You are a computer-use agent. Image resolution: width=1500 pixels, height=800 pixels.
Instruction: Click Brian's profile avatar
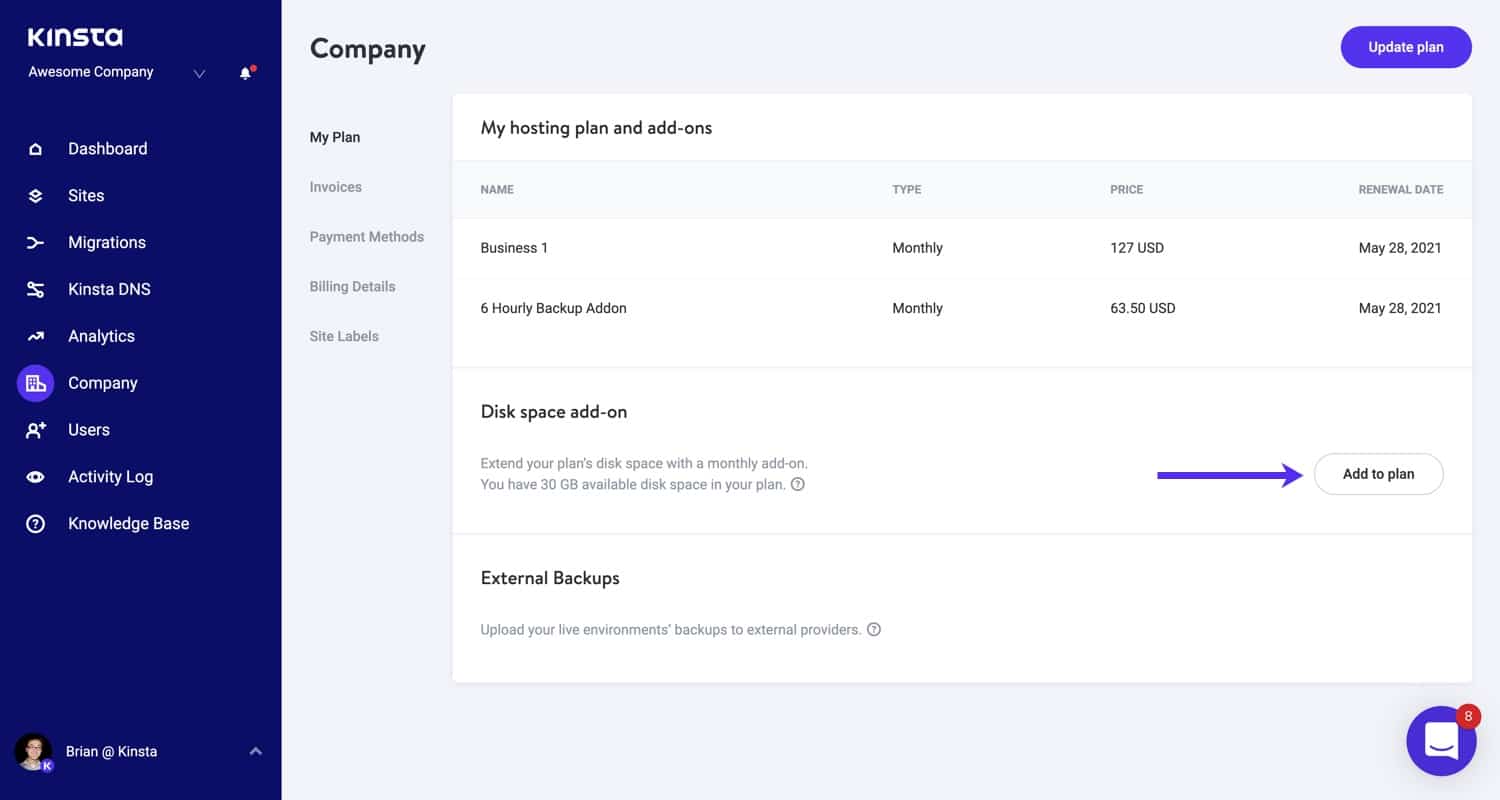[33, 752]
